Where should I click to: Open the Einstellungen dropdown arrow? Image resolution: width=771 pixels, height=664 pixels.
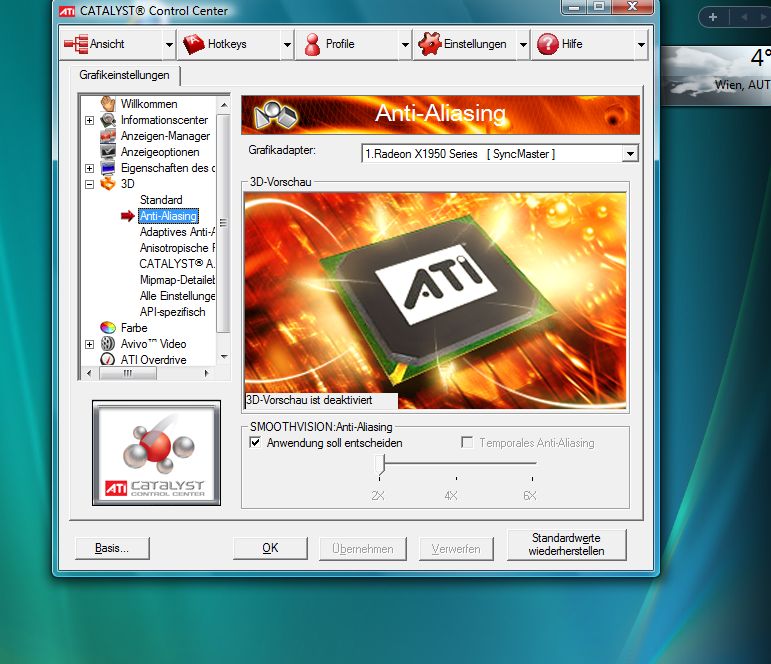tap(523, 44)
